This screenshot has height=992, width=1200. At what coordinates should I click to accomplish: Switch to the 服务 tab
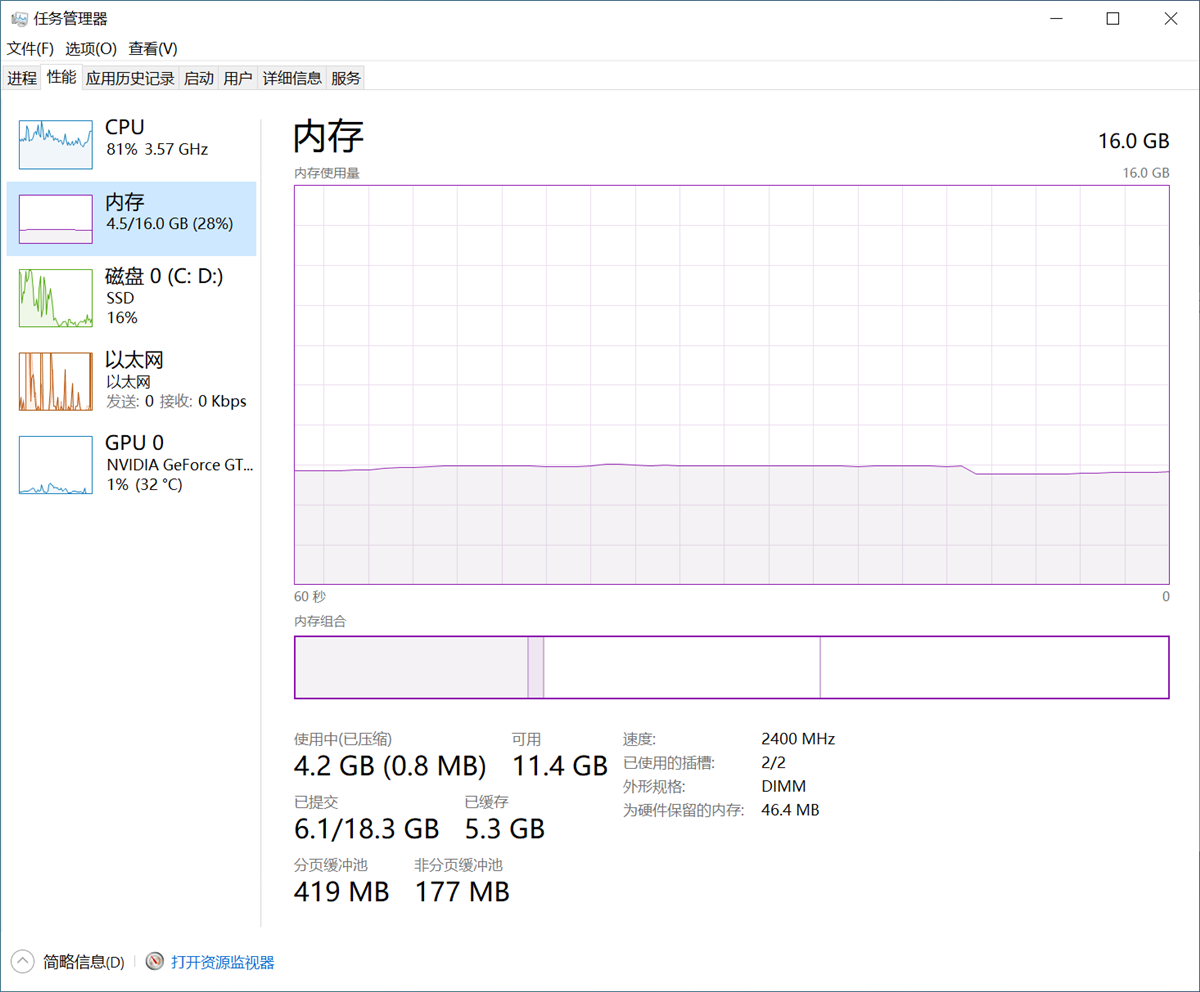click(346, 78)
